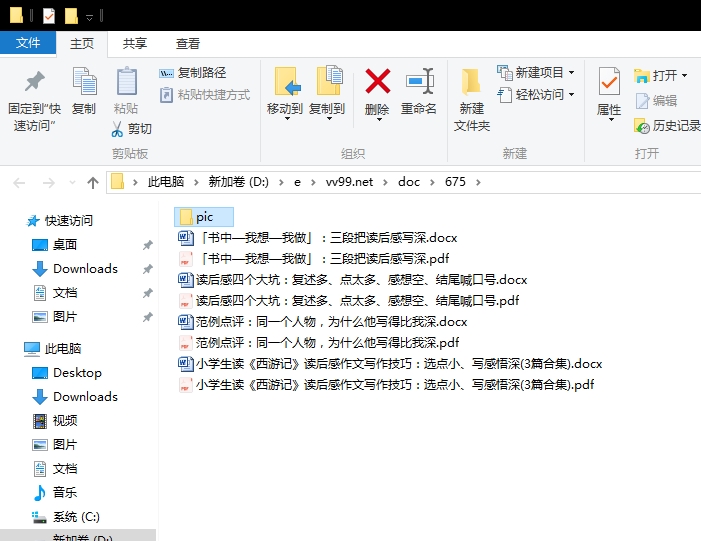Click the Up one level arrow

[x=93, y=182]
